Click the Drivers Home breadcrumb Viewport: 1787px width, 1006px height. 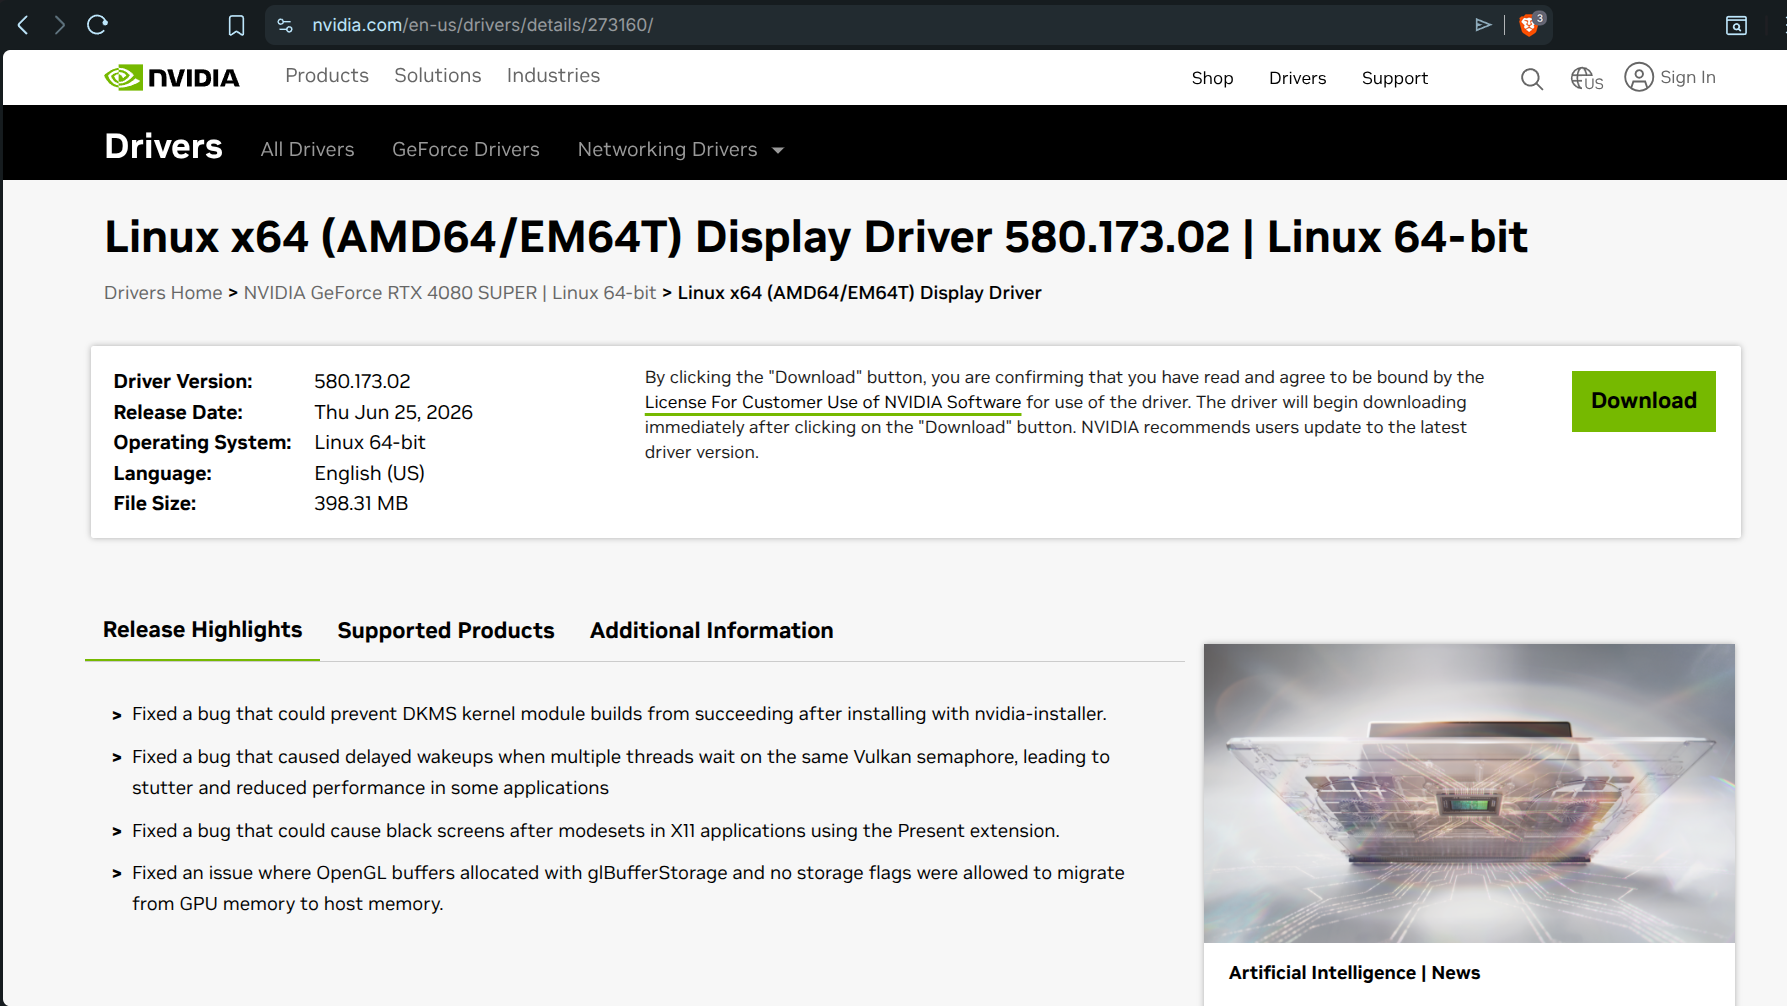pyautogui.click(x=163, y=293)
